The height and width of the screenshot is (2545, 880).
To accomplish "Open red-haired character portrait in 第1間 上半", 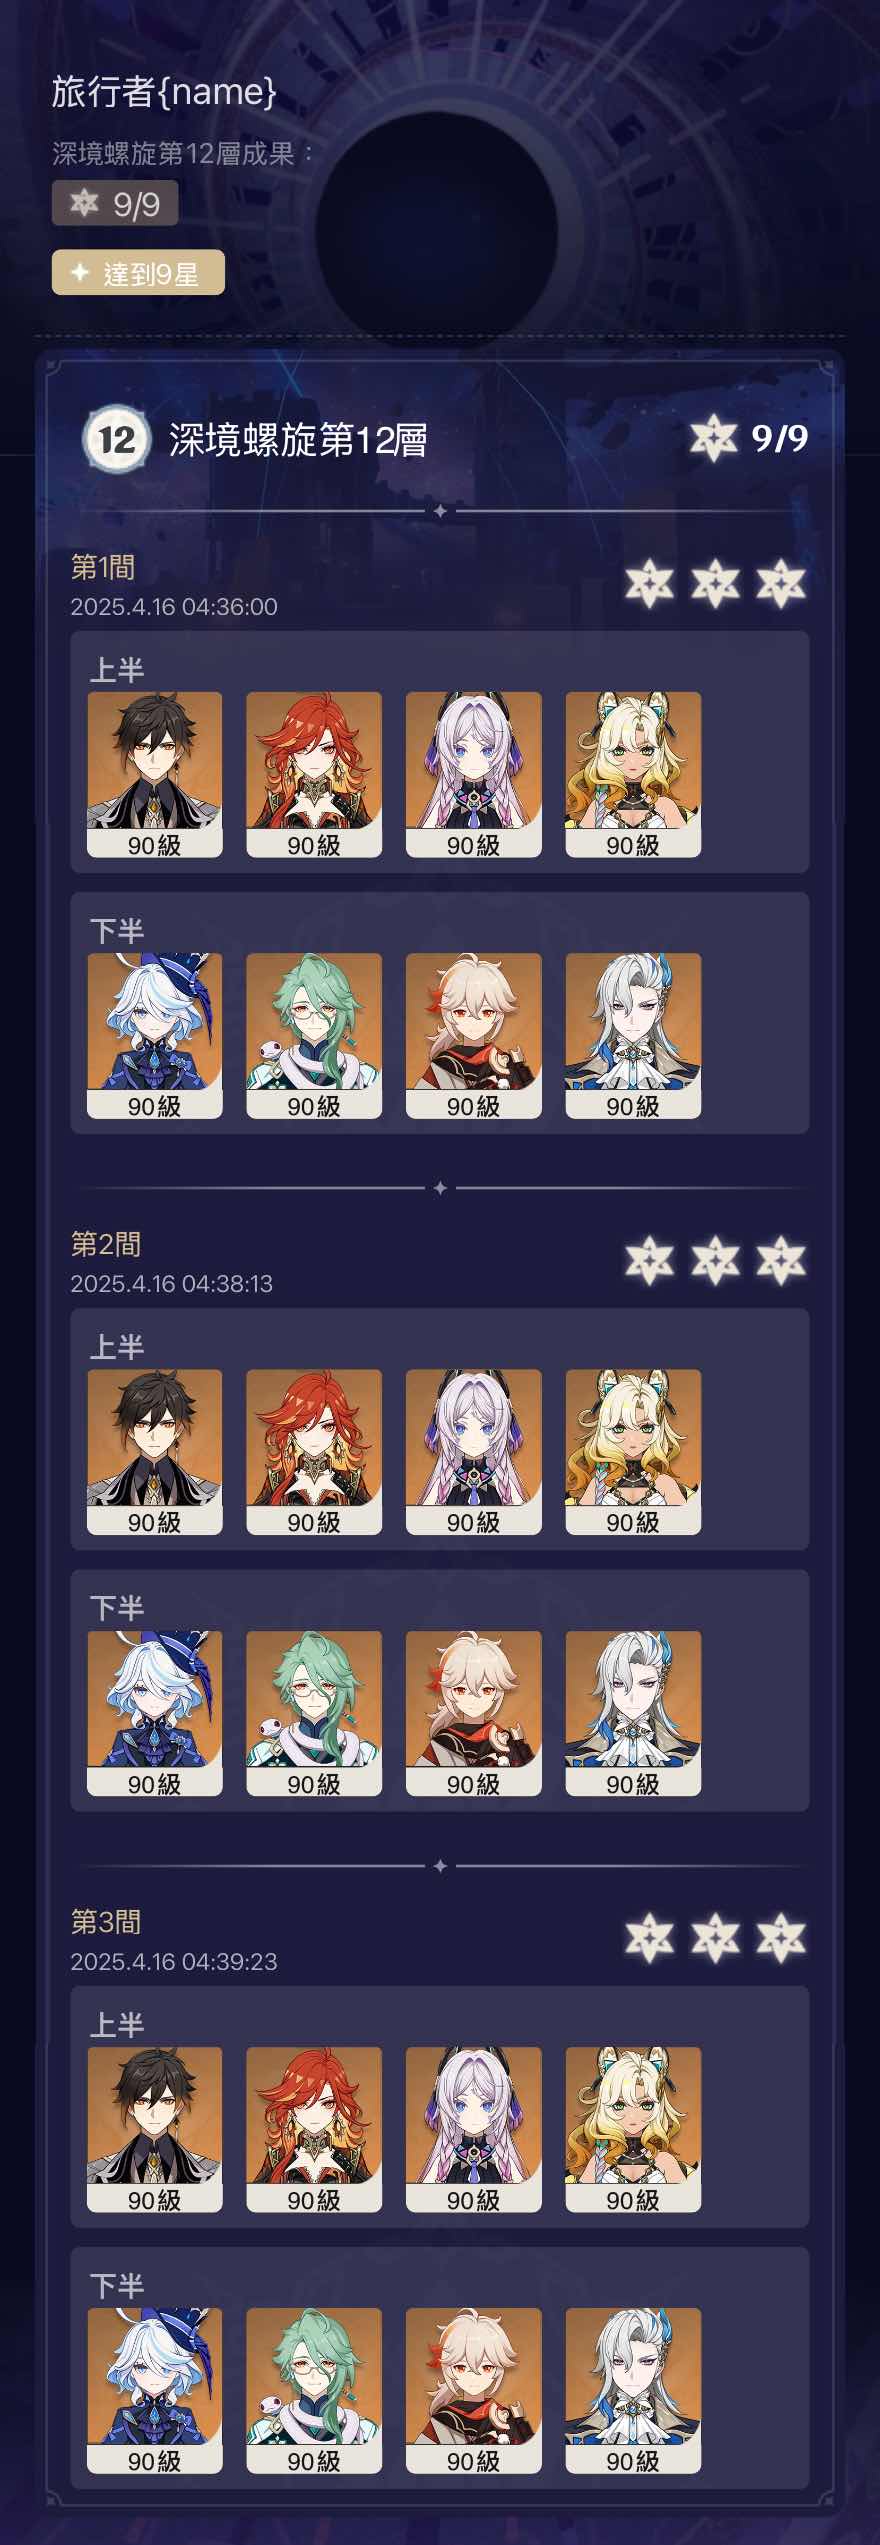I will point(314,775).
